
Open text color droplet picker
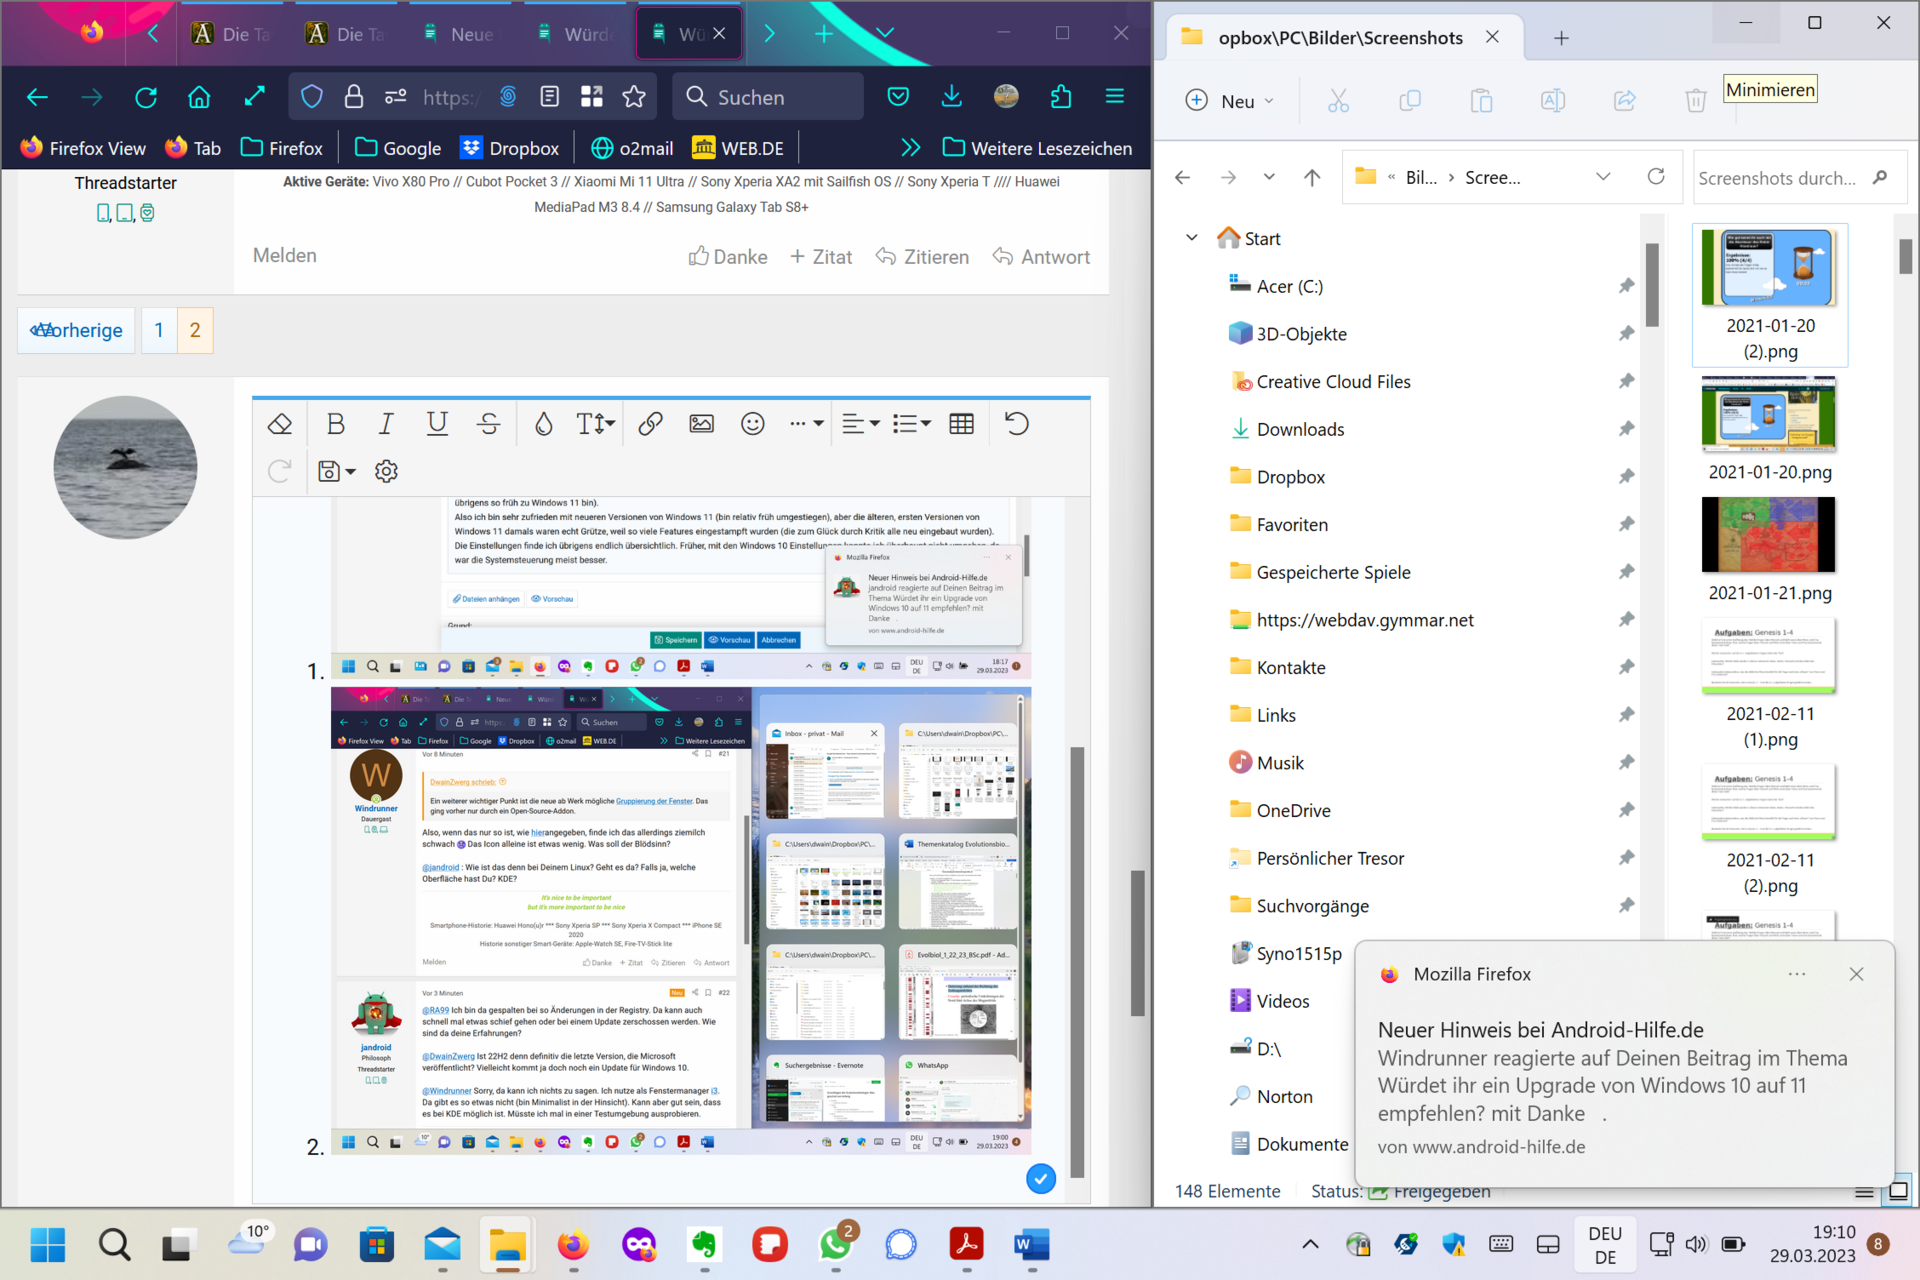[x=543, y=424]
